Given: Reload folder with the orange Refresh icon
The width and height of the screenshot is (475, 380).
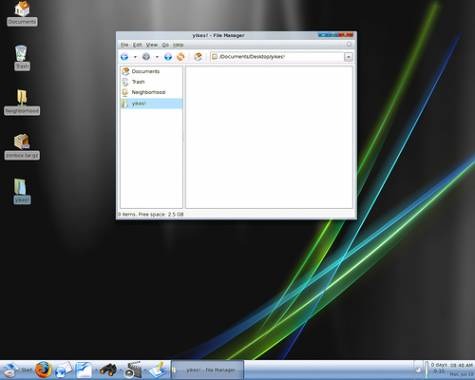Looking at the screenshot, I should (x=180, y=57).
